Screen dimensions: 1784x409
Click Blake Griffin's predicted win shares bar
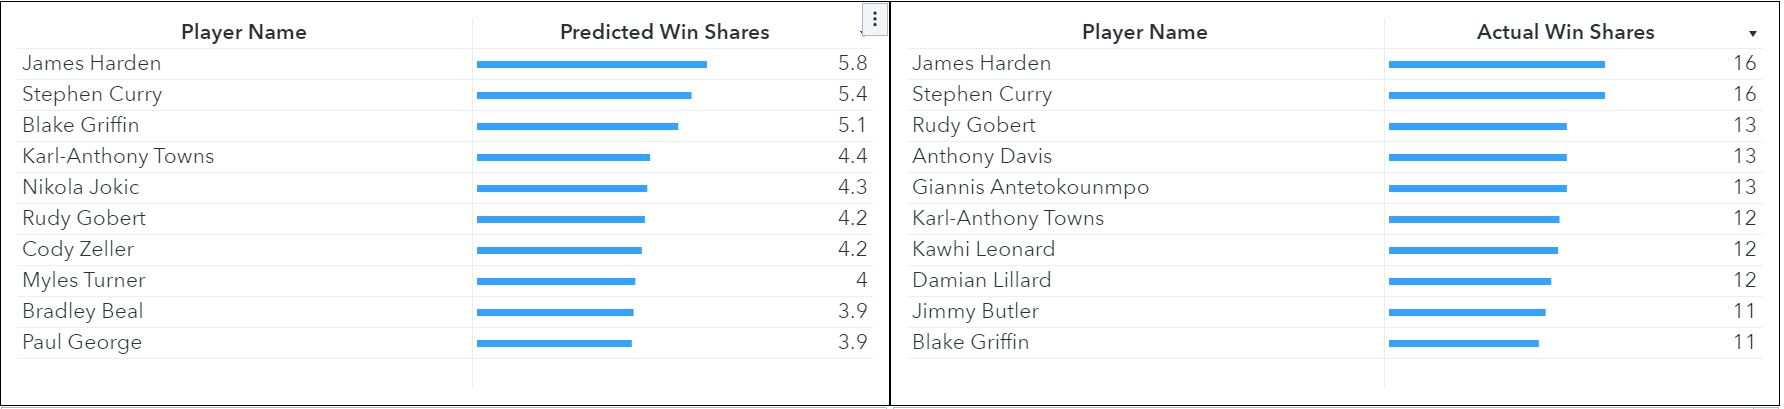577,126
